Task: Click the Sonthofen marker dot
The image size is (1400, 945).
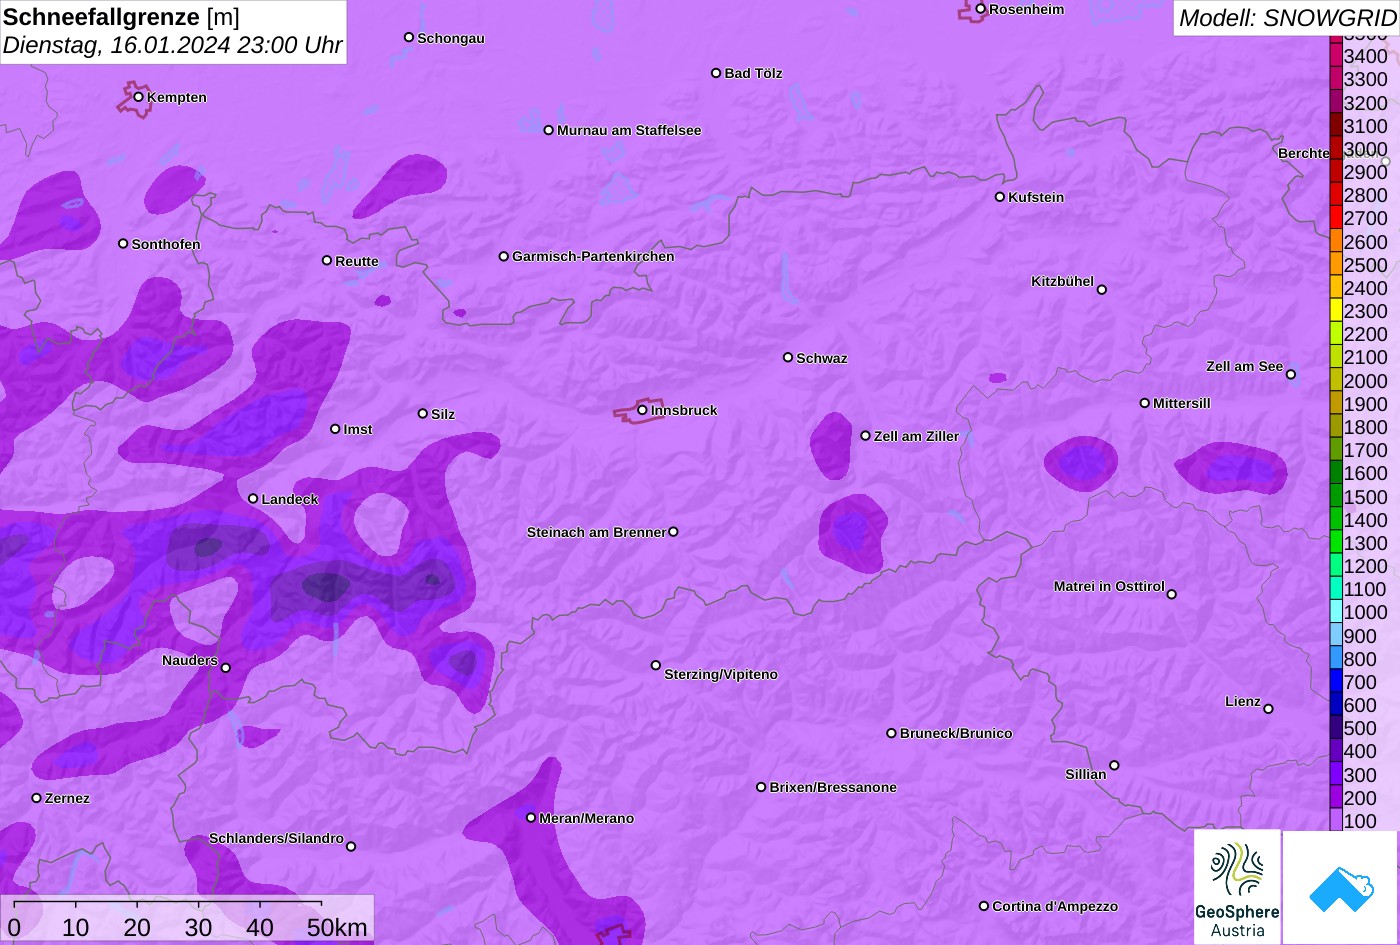Action: (x=123, y=244)
